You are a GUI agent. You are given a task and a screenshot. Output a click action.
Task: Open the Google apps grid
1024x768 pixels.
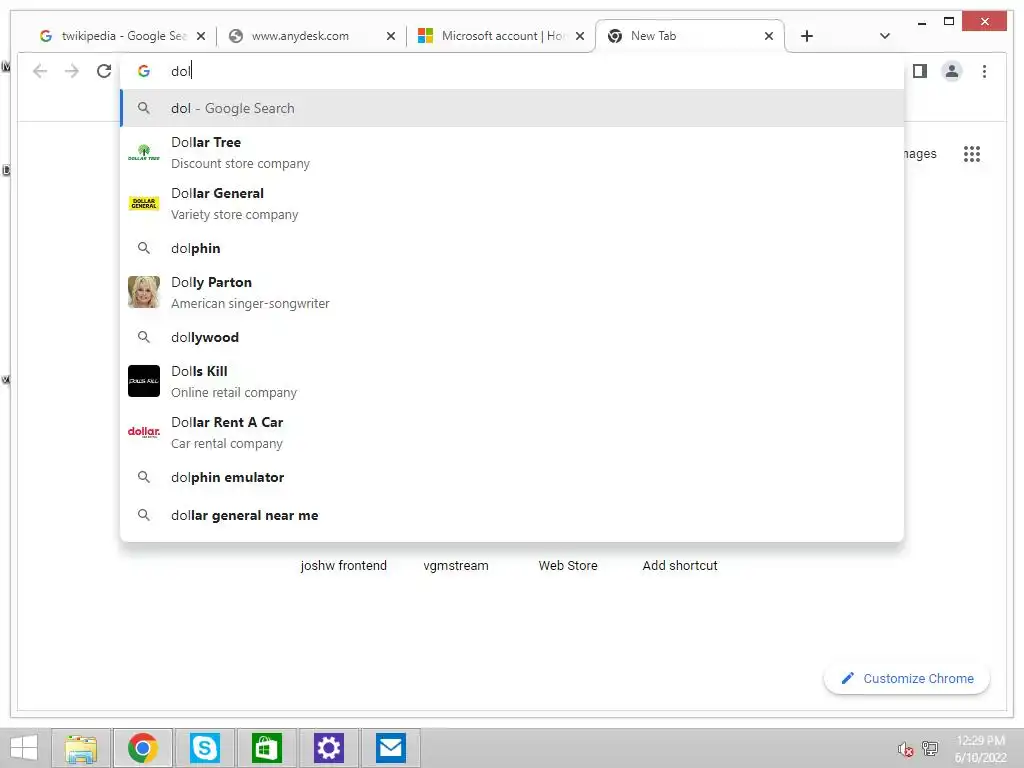click(x=972, y=154)
